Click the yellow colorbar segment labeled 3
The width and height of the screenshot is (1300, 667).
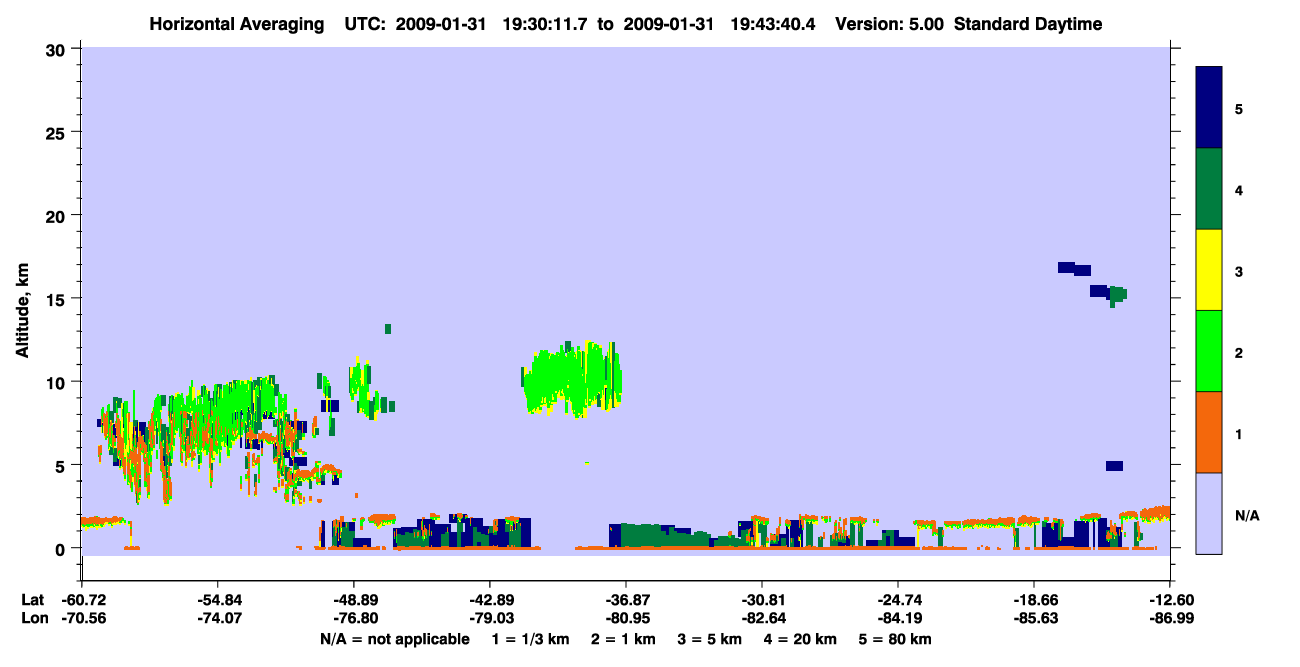tap(1209, 270)
